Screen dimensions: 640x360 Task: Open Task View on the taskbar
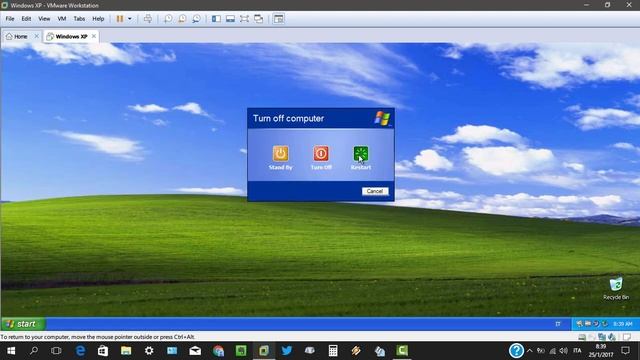(x=56, y=351)
